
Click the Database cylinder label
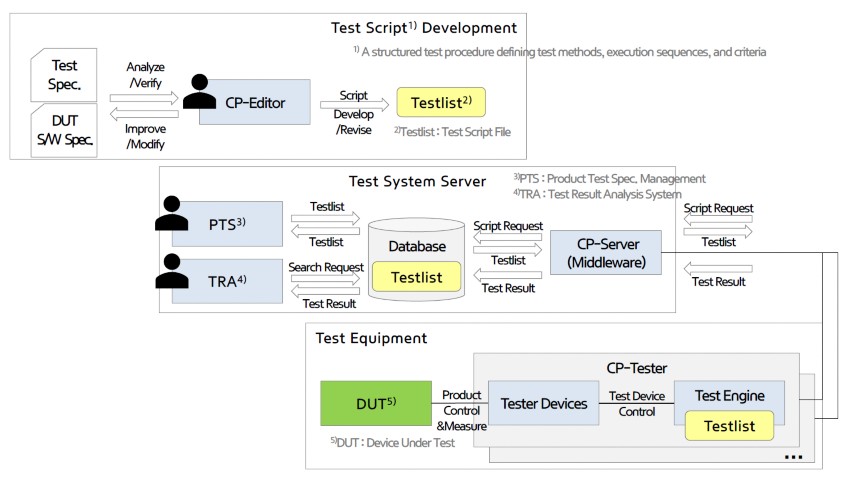click(417, 246)
